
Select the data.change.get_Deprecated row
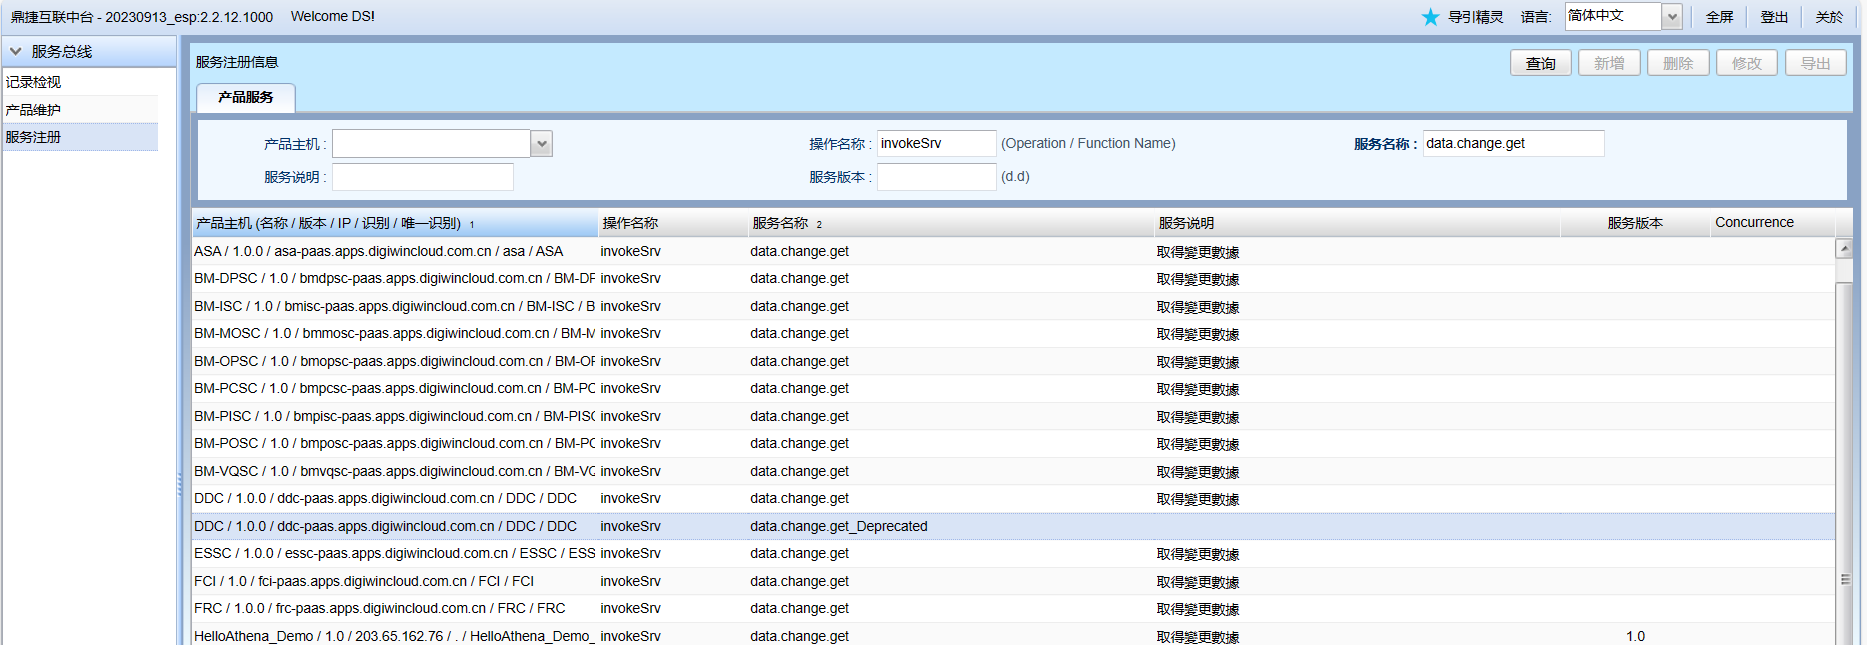[838, 526]
